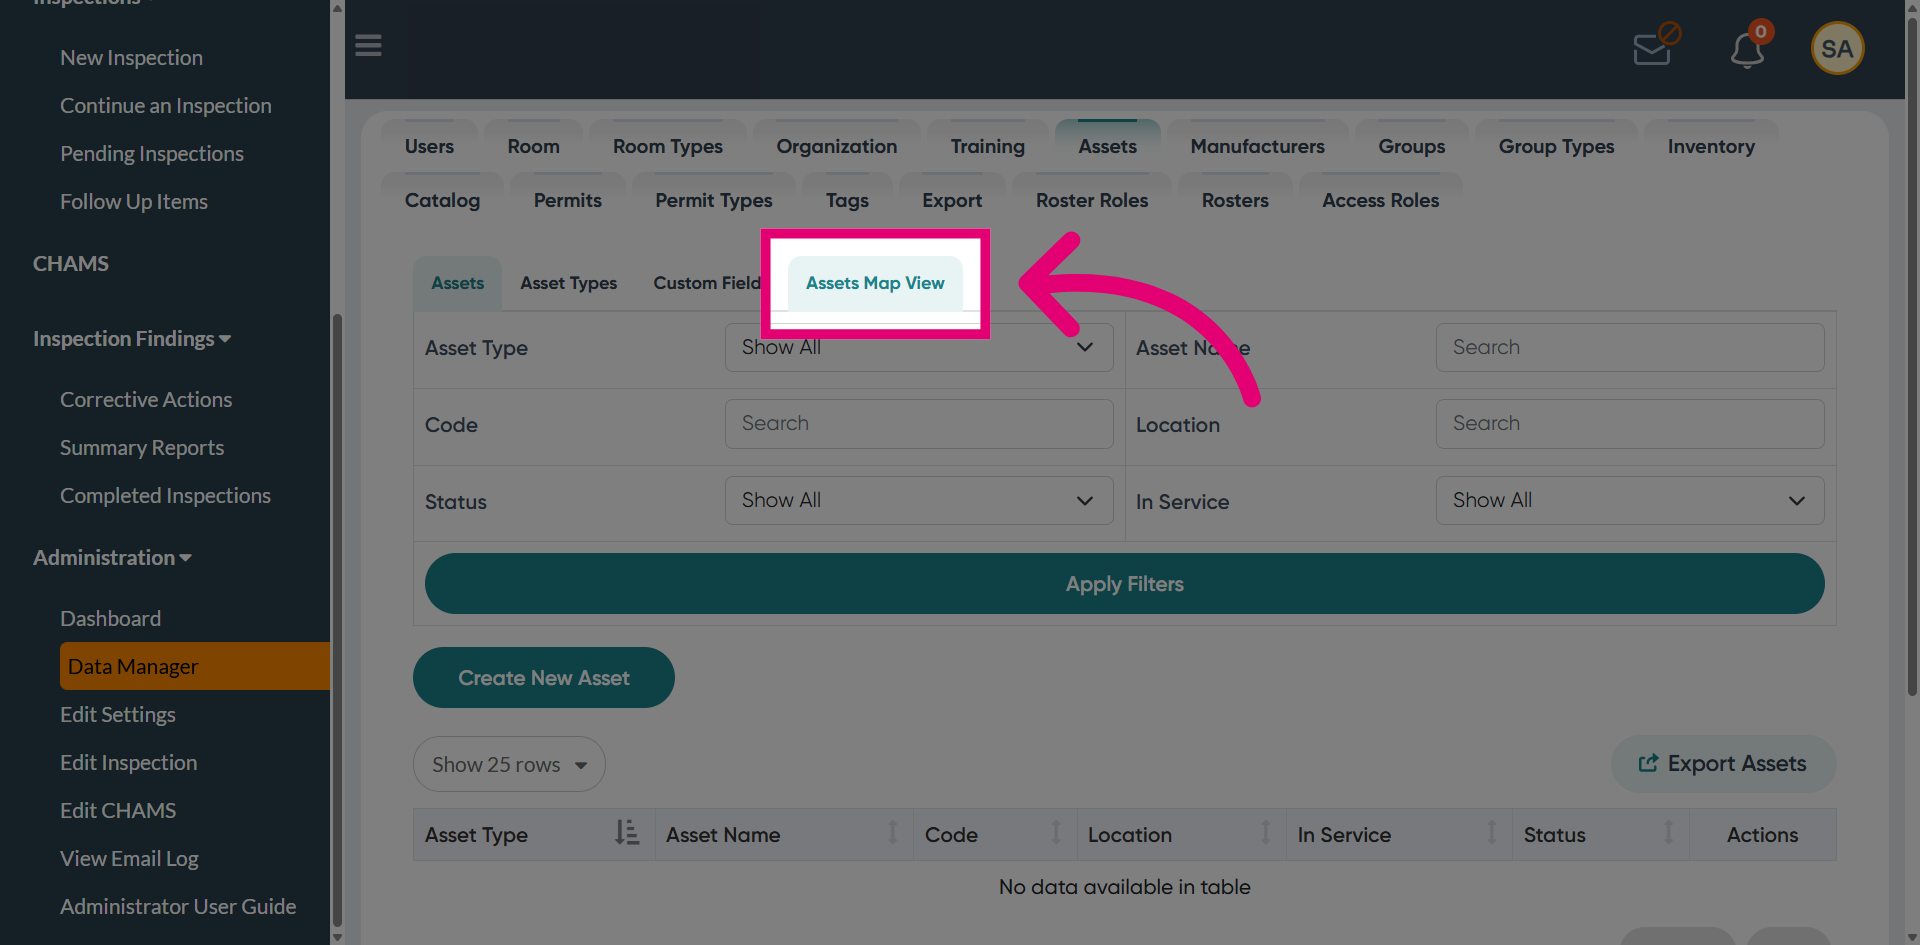Screen dimensions: 1920x945
Task: Sort table by Asset Type column icon
Action: coord(627,833)
